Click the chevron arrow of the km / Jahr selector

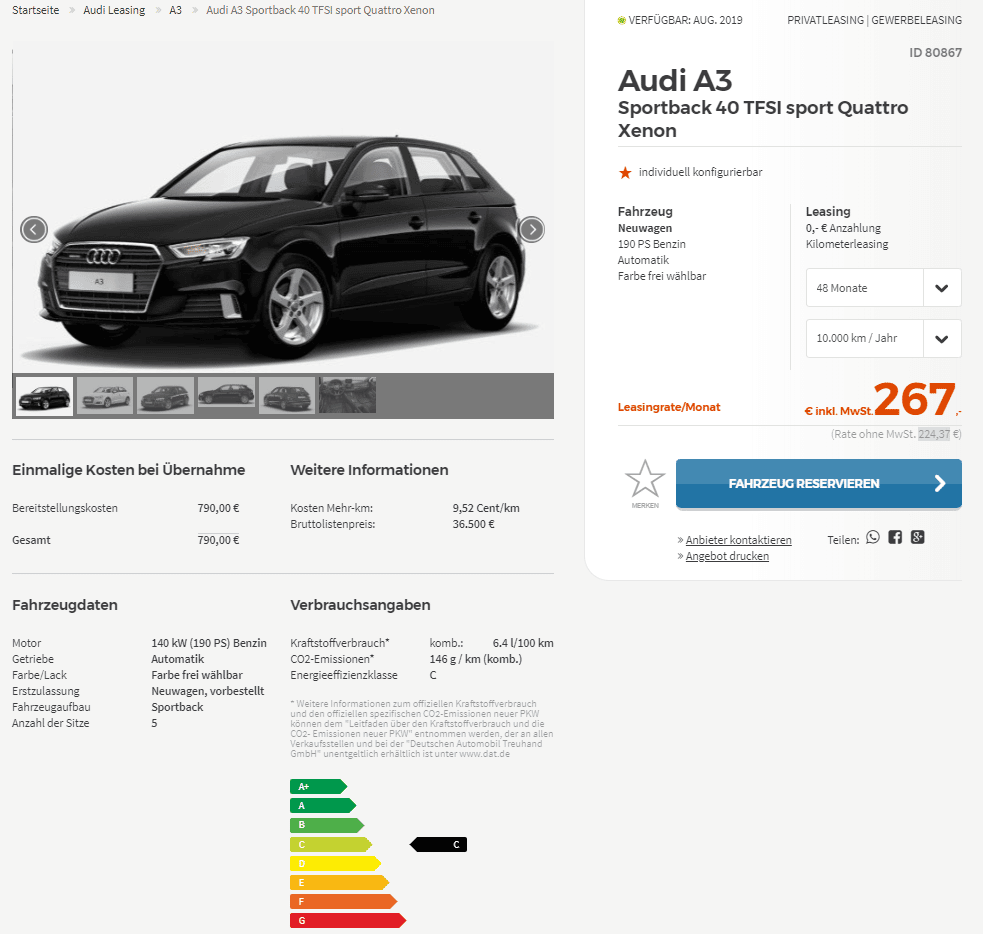coord(942,339)
